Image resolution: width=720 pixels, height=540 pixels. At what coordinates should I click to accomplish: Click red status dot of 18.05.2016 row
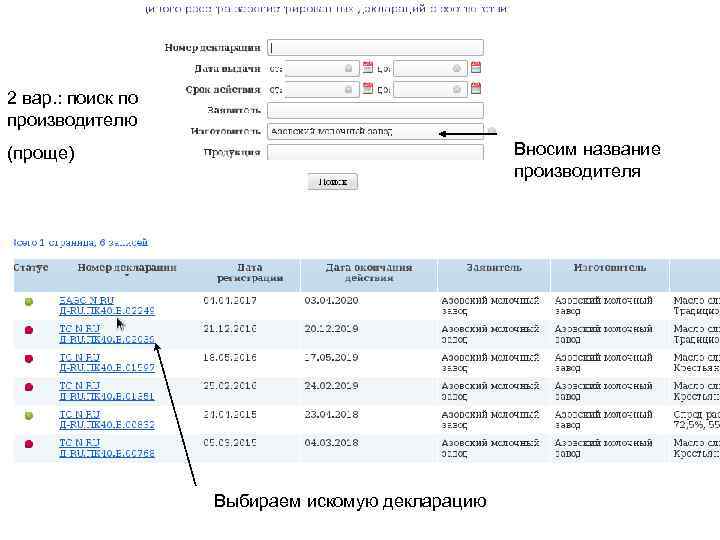[x=28, y=359]
